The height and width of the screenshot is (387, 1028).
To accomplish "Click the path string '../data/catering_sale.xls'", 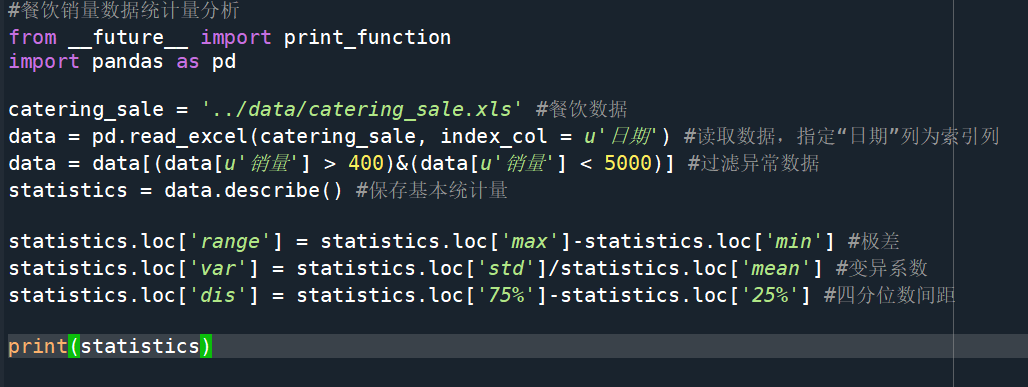I will [361, 109].
